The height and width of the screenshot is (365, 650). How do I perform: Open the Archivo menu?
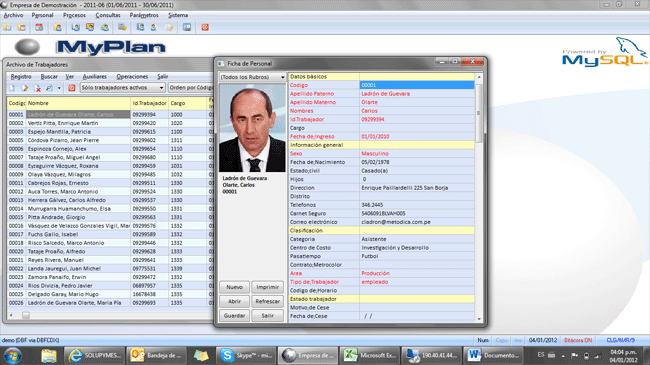13,15
